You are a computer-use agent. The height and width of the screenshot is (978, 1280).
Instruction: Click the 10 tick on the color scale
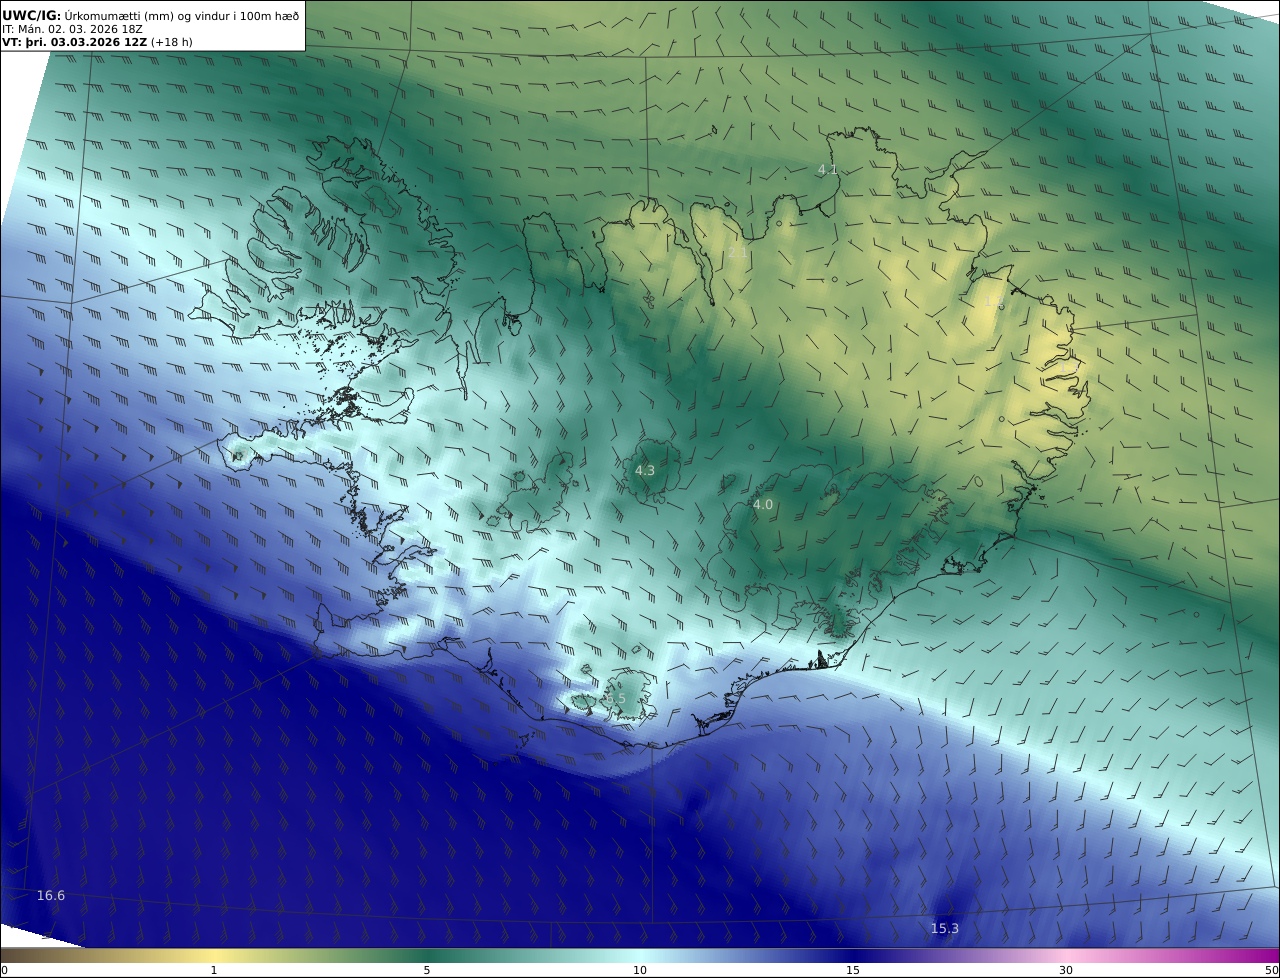[640, 970]
